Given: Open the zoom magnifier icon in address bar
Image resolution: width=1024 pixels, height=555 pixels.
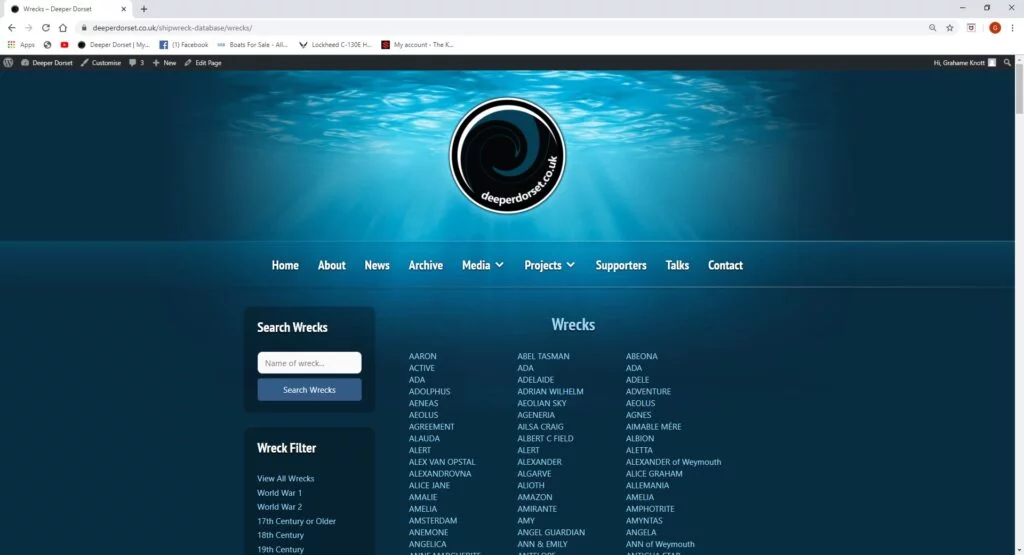Looking at the screenshot, I should [x=933, y=28].
